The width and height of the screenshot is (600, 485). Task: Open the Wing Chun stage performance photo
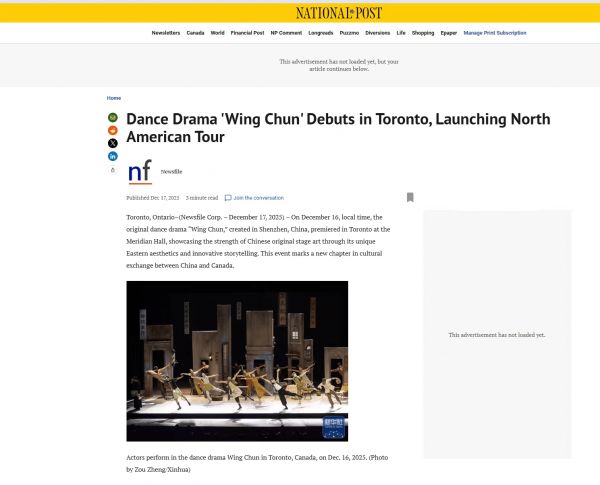(x=237, y=361)
